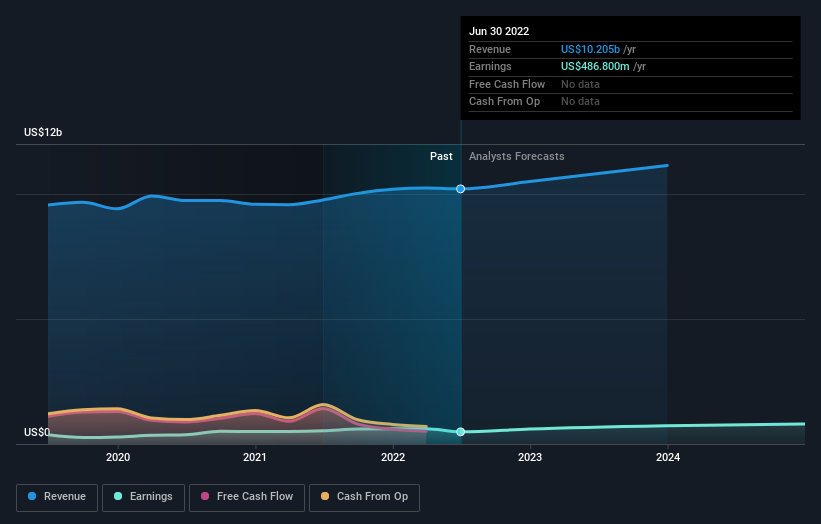The width and height of the screenshot is (821, 524).
Task: Toggle the Earnings legend button
Action: point(143,497)
